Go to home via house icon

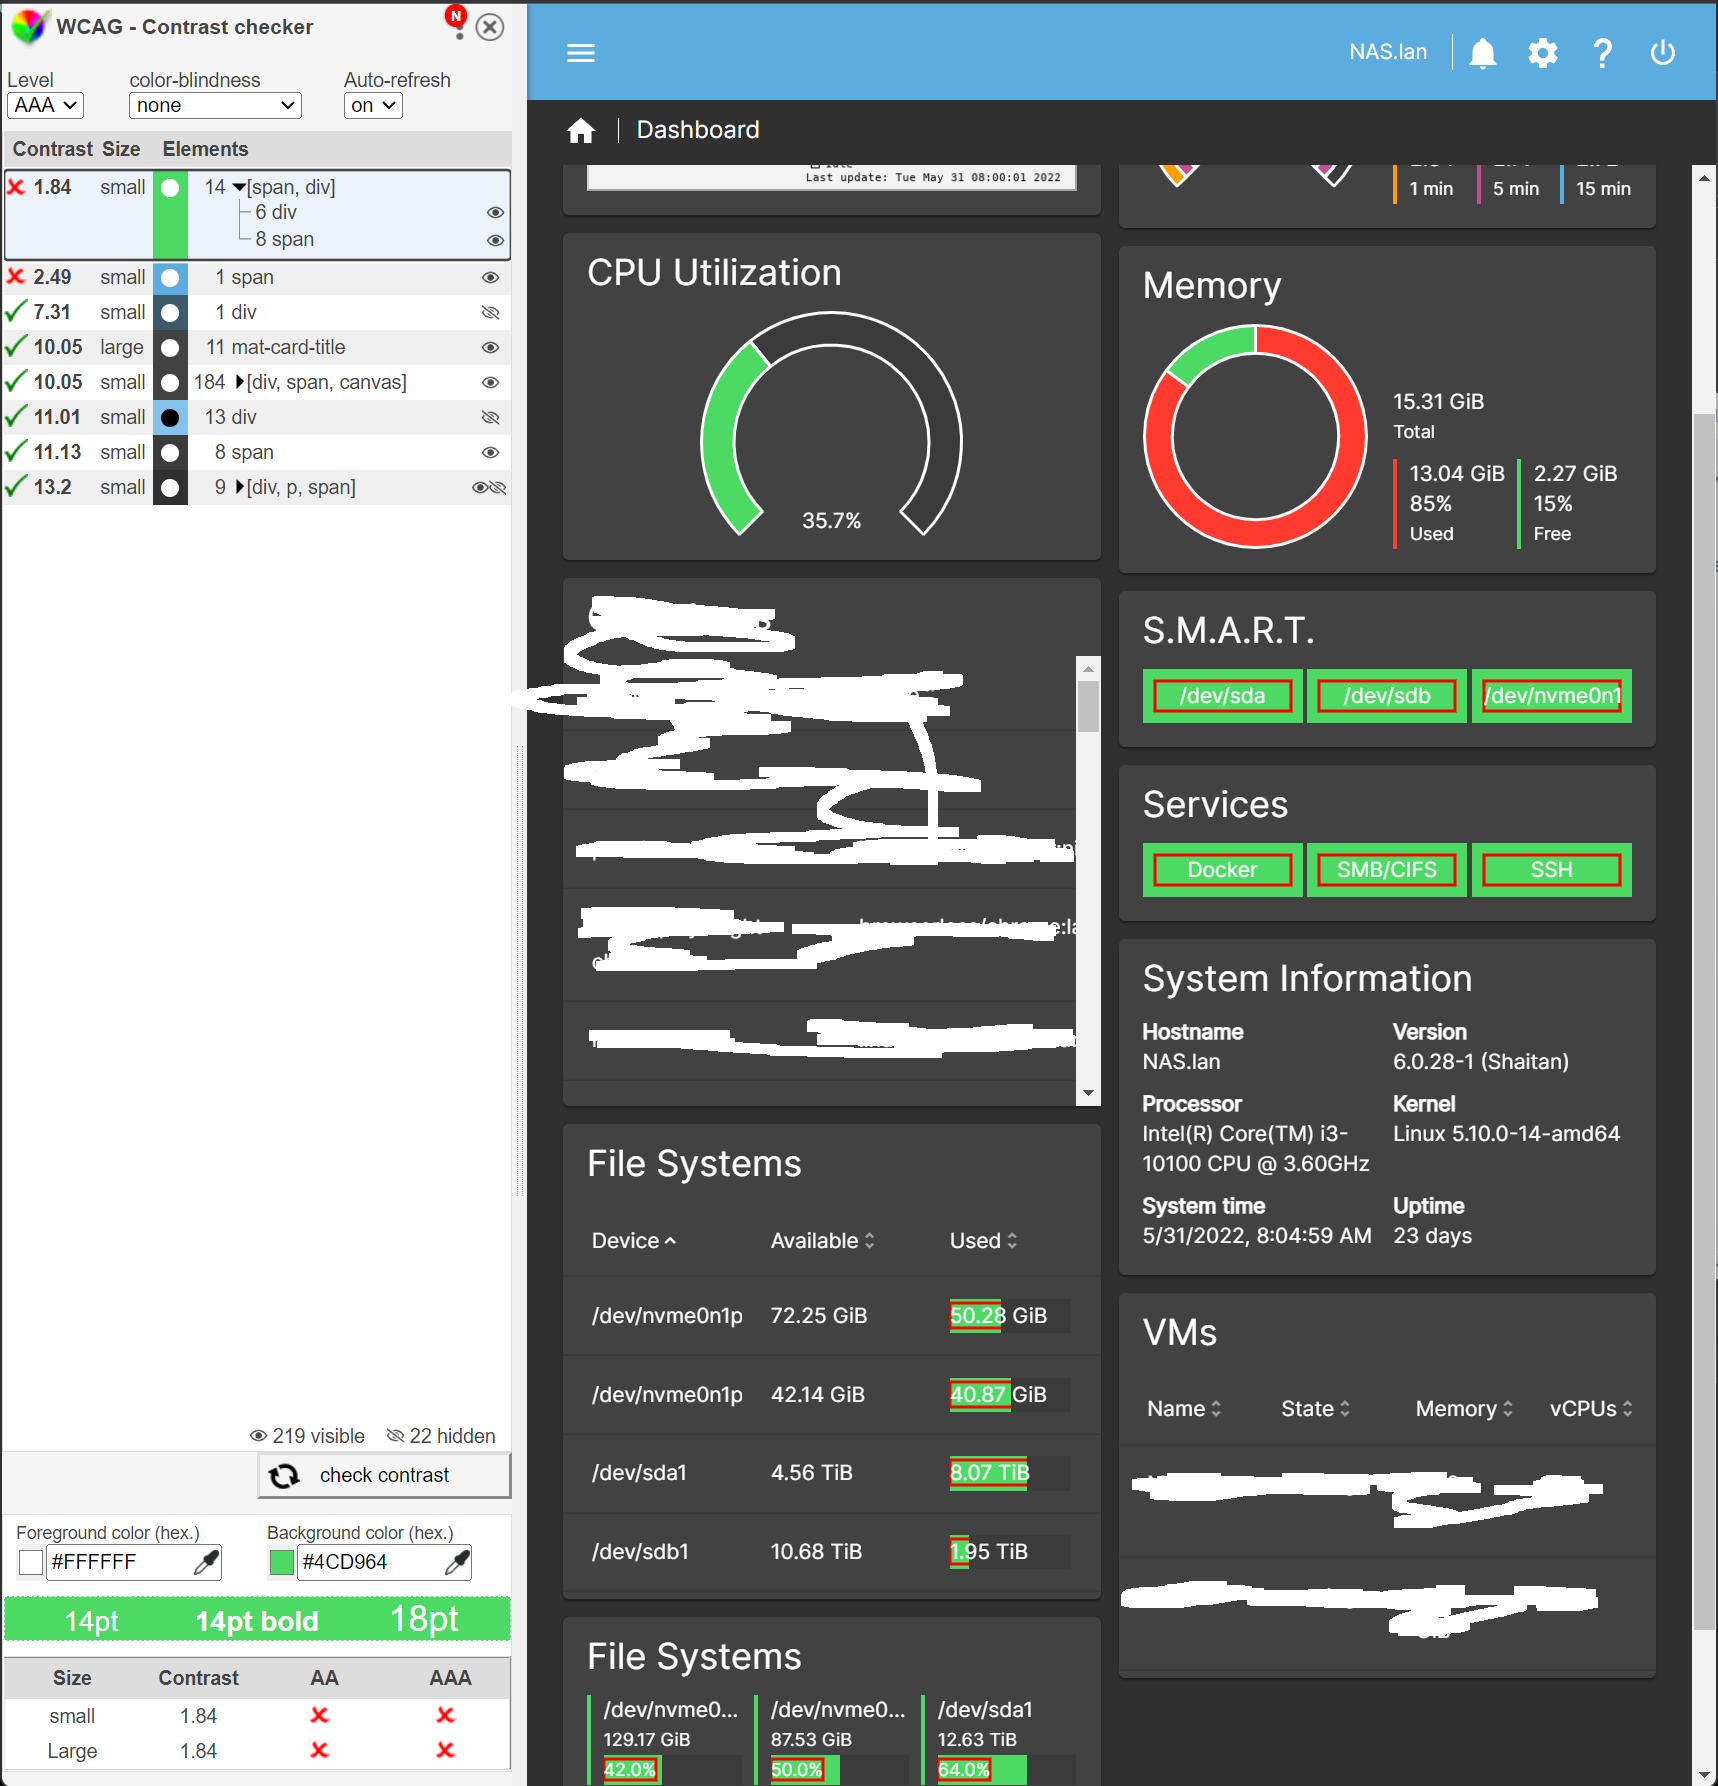[x=581, y=130]
